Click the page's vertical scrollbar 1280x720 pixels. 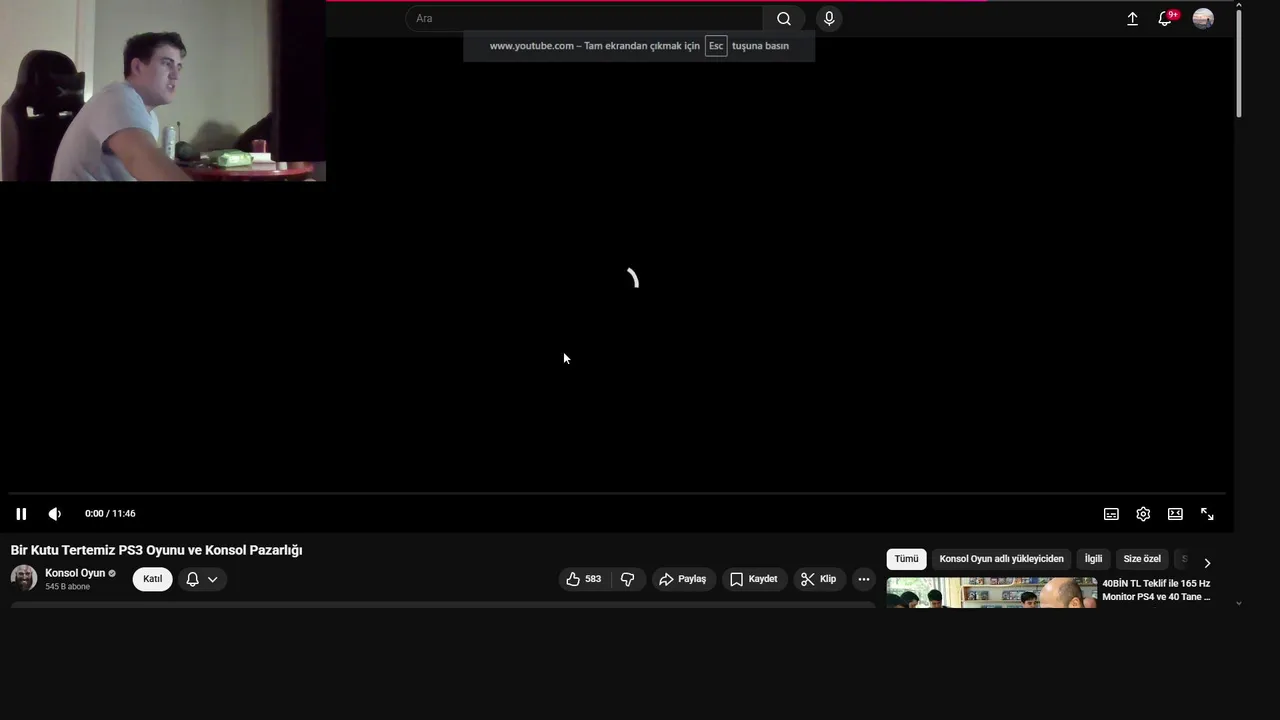(x=1239, y=63)
